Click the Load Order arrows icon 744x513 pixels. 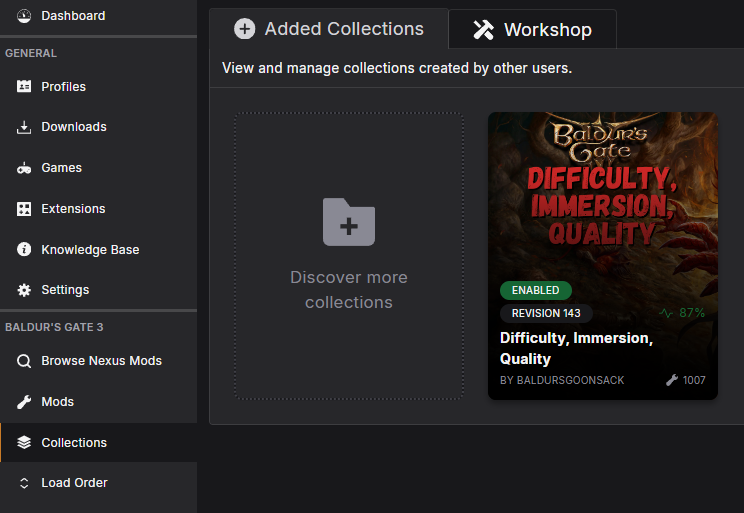24,483
